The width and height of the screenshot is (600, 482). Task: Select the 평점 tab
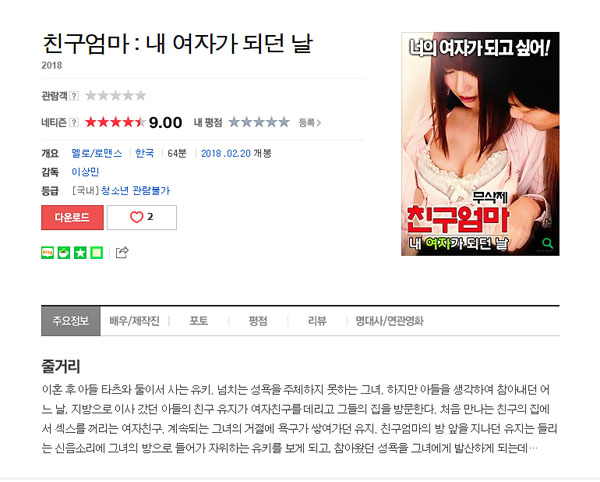point(258,321)
